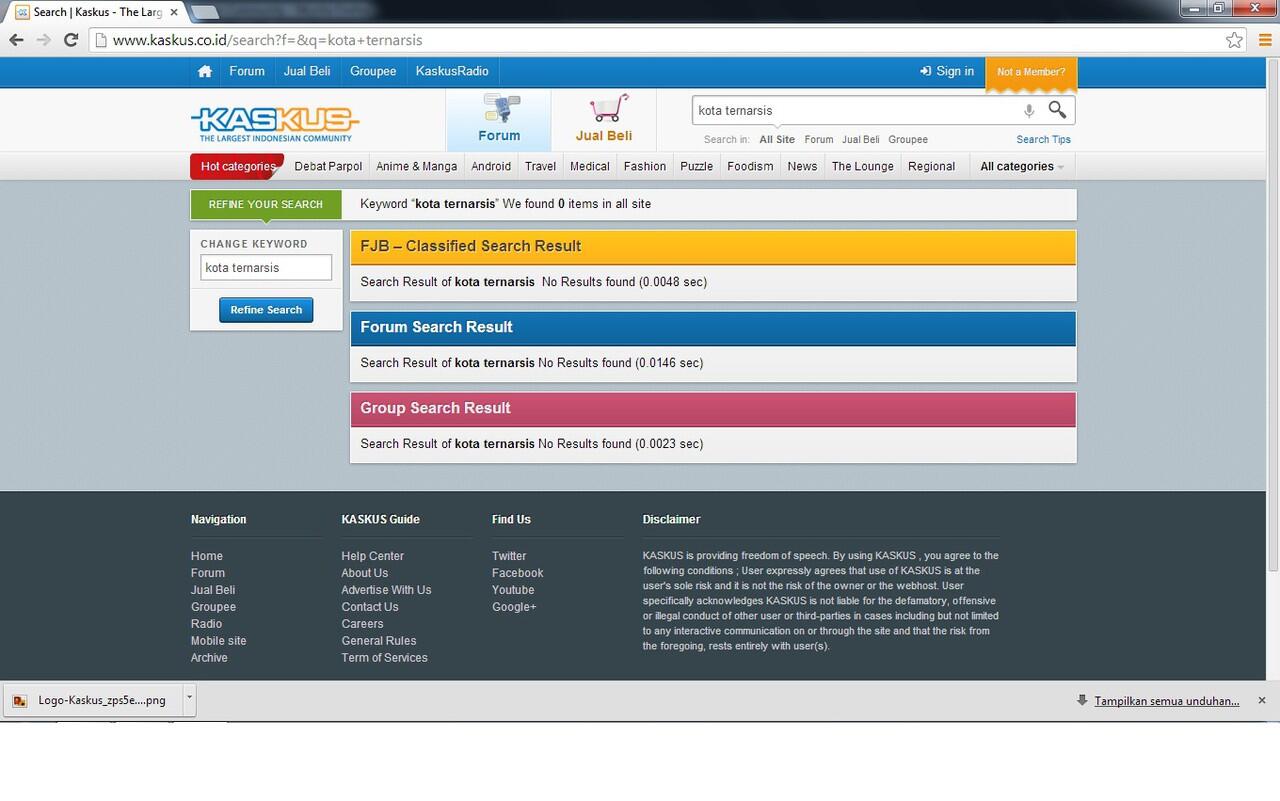1280x801 pixels.
Task: Open Debat Parpol category
Action: point(328,166)
